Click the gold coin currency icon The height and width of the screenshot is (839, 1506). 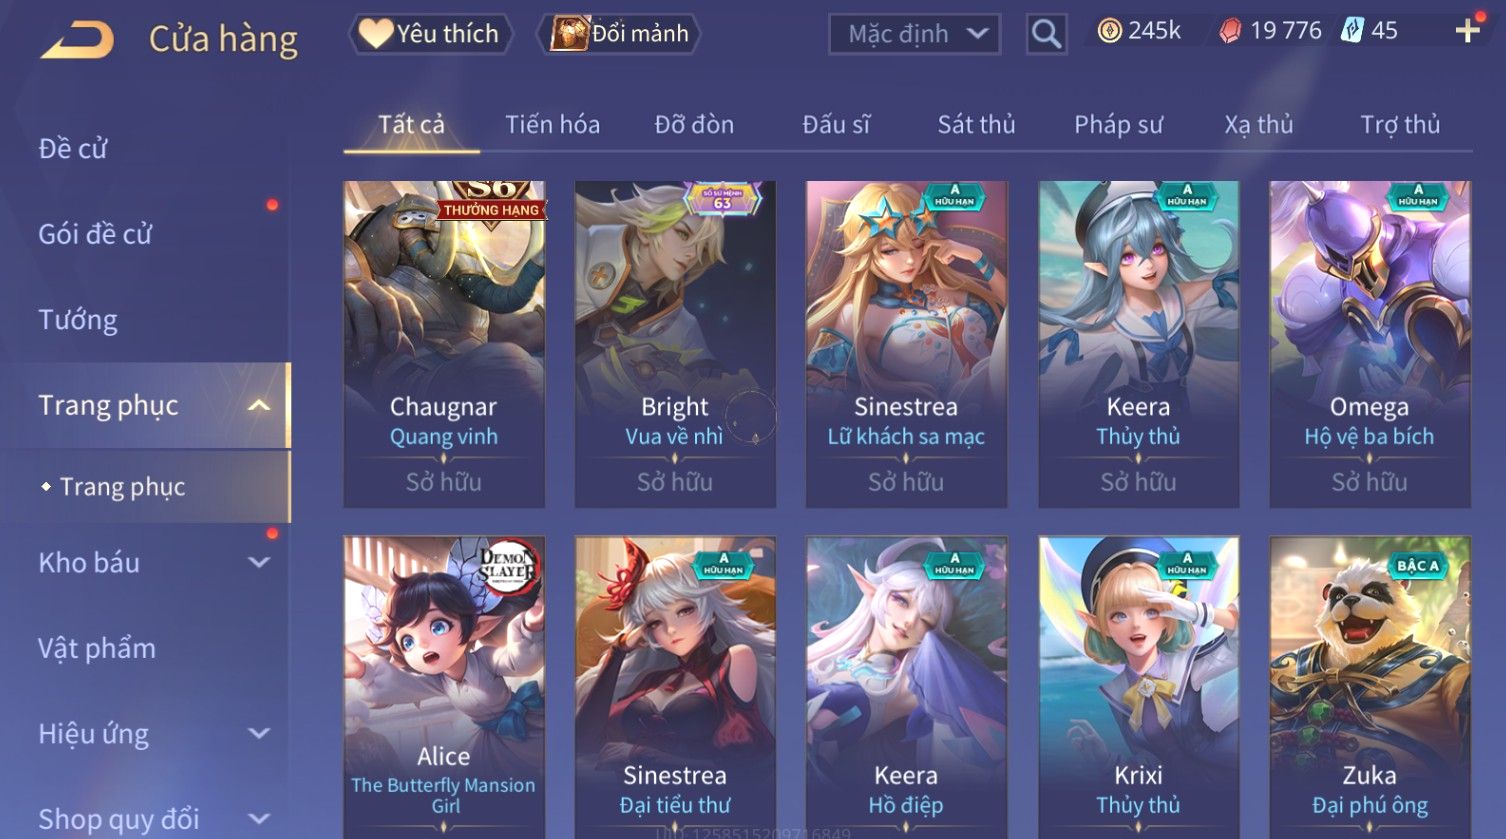[1109, 32]
